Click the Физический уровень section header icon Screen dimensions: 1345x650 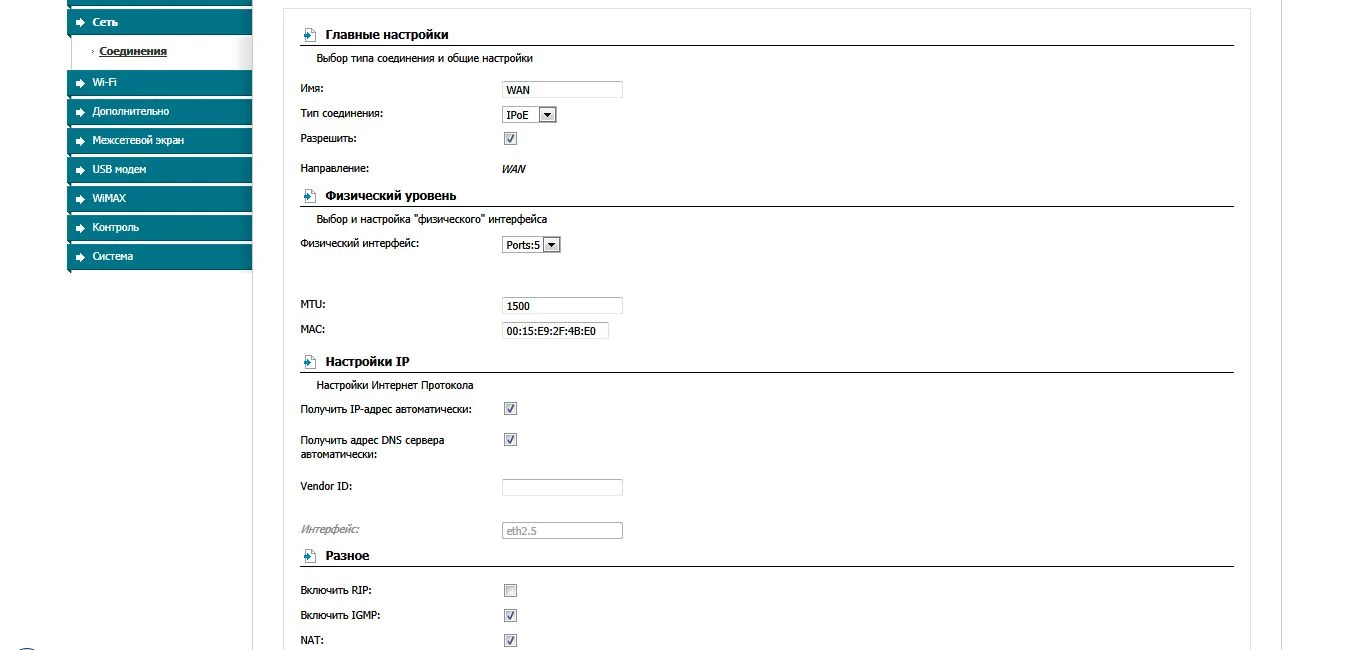(x=308, y=196)
